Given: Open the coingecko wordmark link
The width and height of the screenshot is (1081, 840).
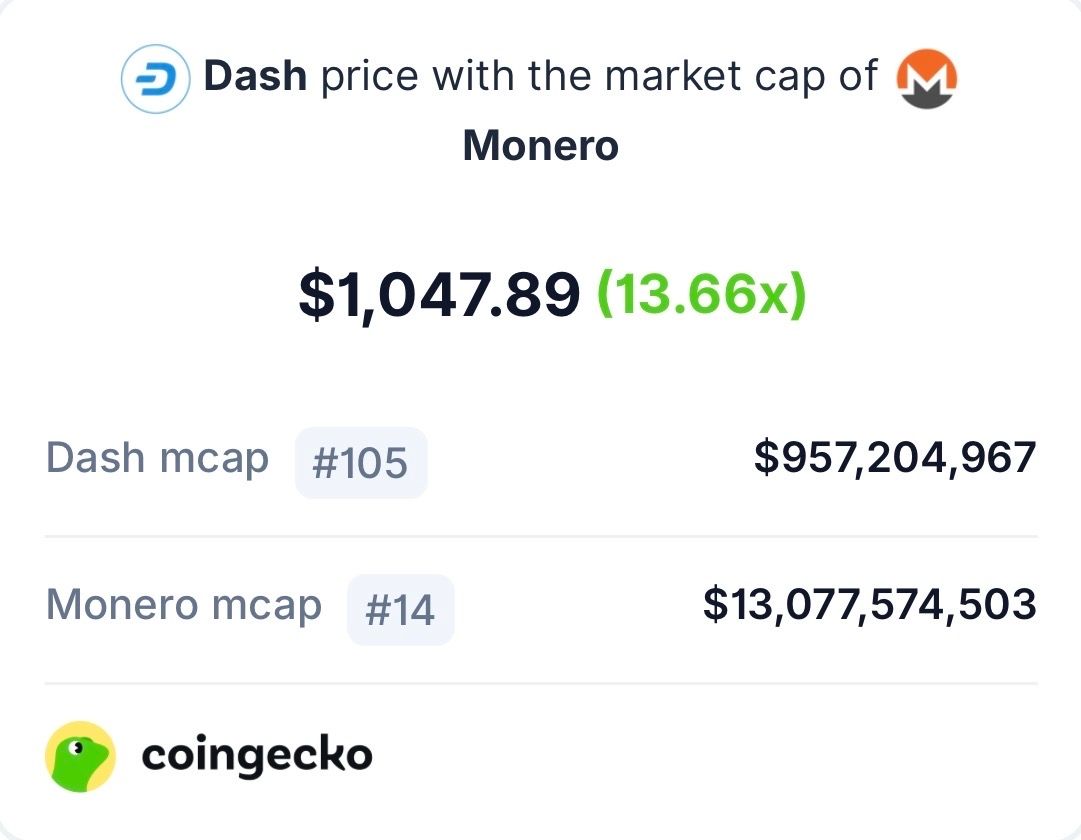Looking at the screenshot, I should click(x=257, y=756).
